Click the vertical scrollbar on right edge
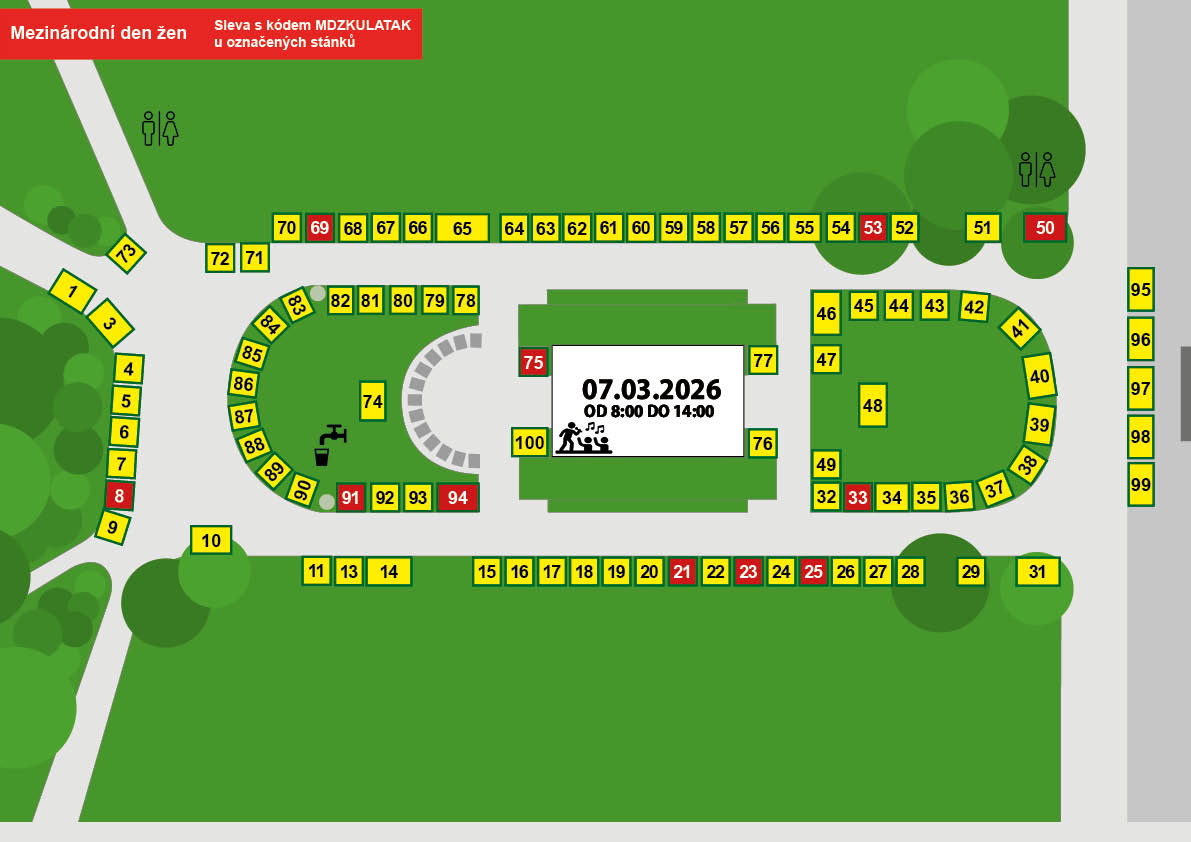 [x=1185, y=393]
